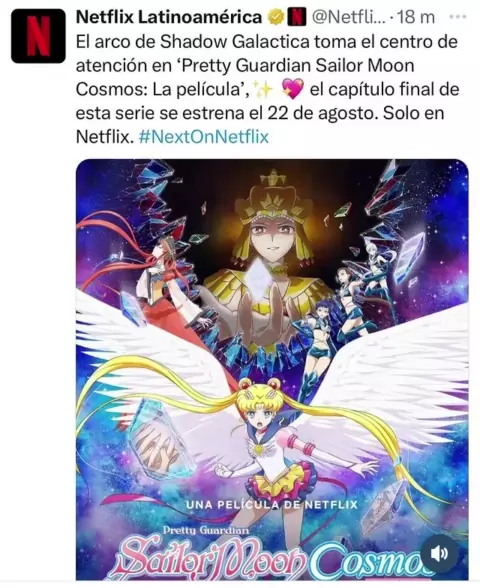480x588 pixels.
Task: Unmute the video with the speaker icon
Action: pos(439,553)
